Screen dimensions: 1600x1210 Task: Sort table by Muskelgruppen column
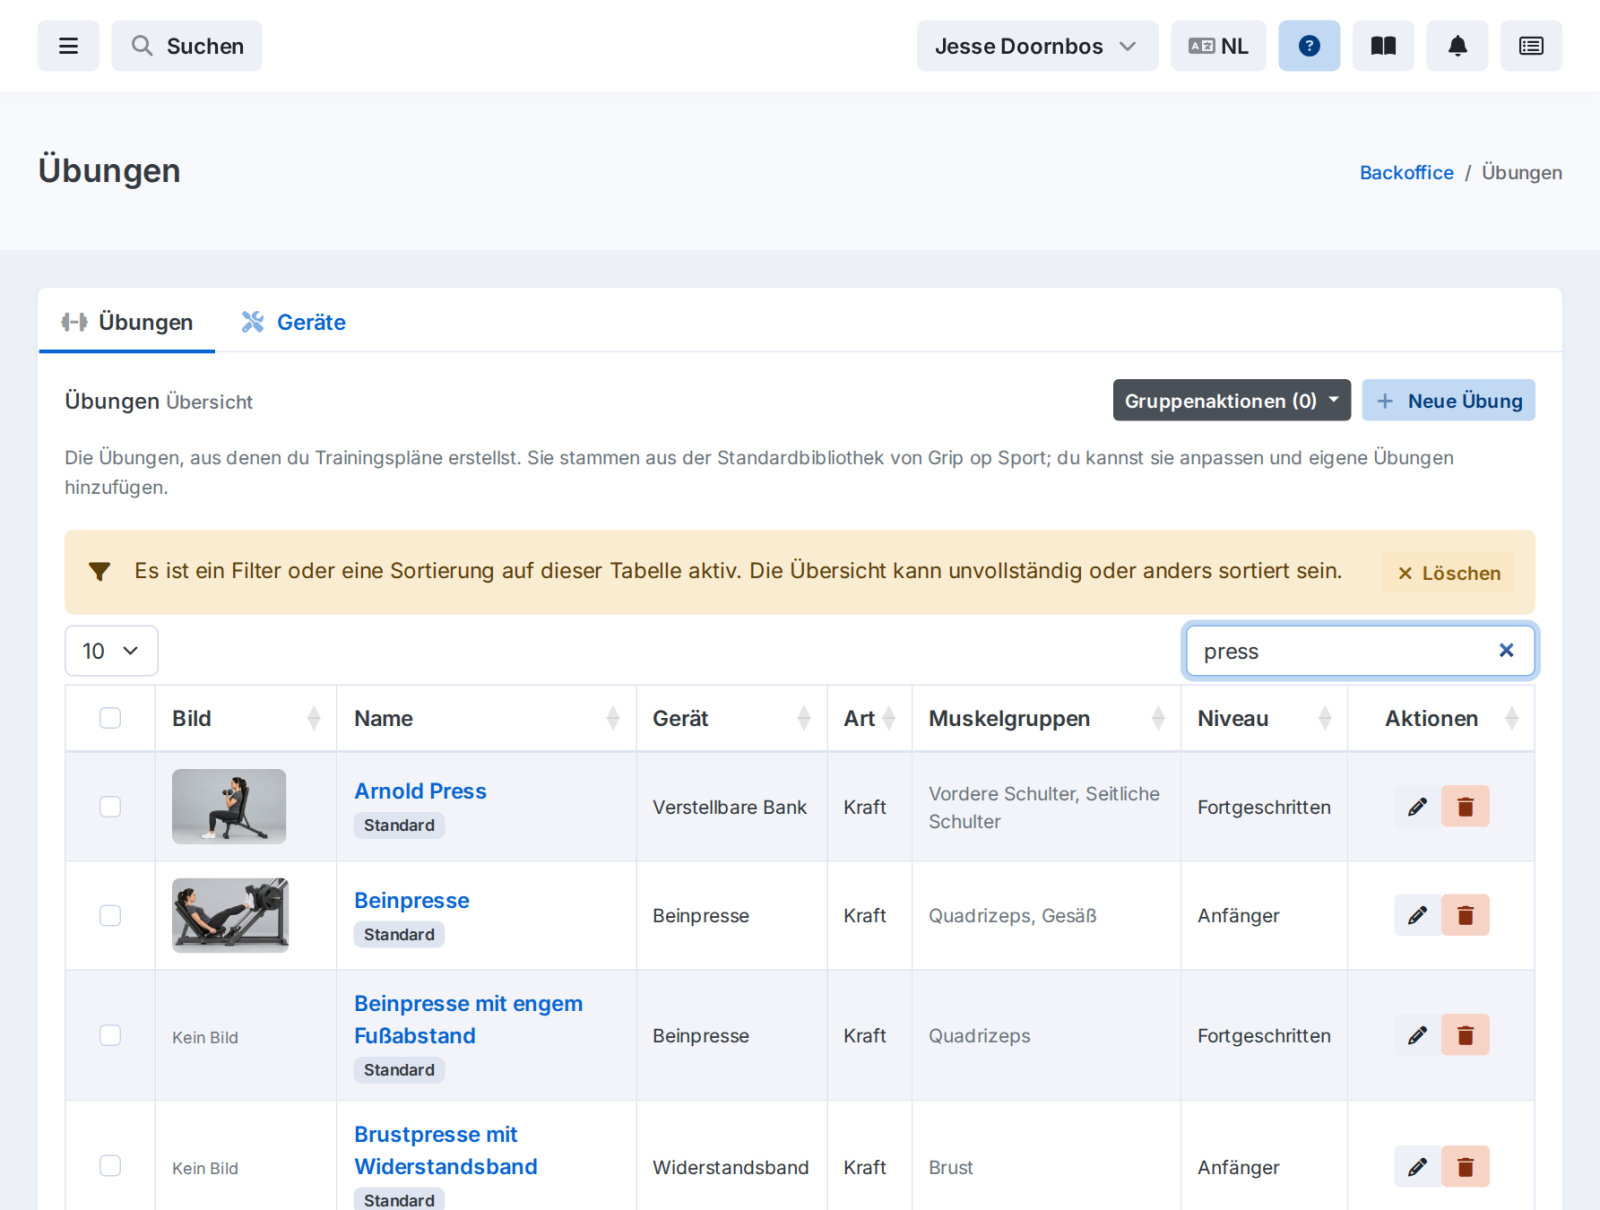[1046, 718]
